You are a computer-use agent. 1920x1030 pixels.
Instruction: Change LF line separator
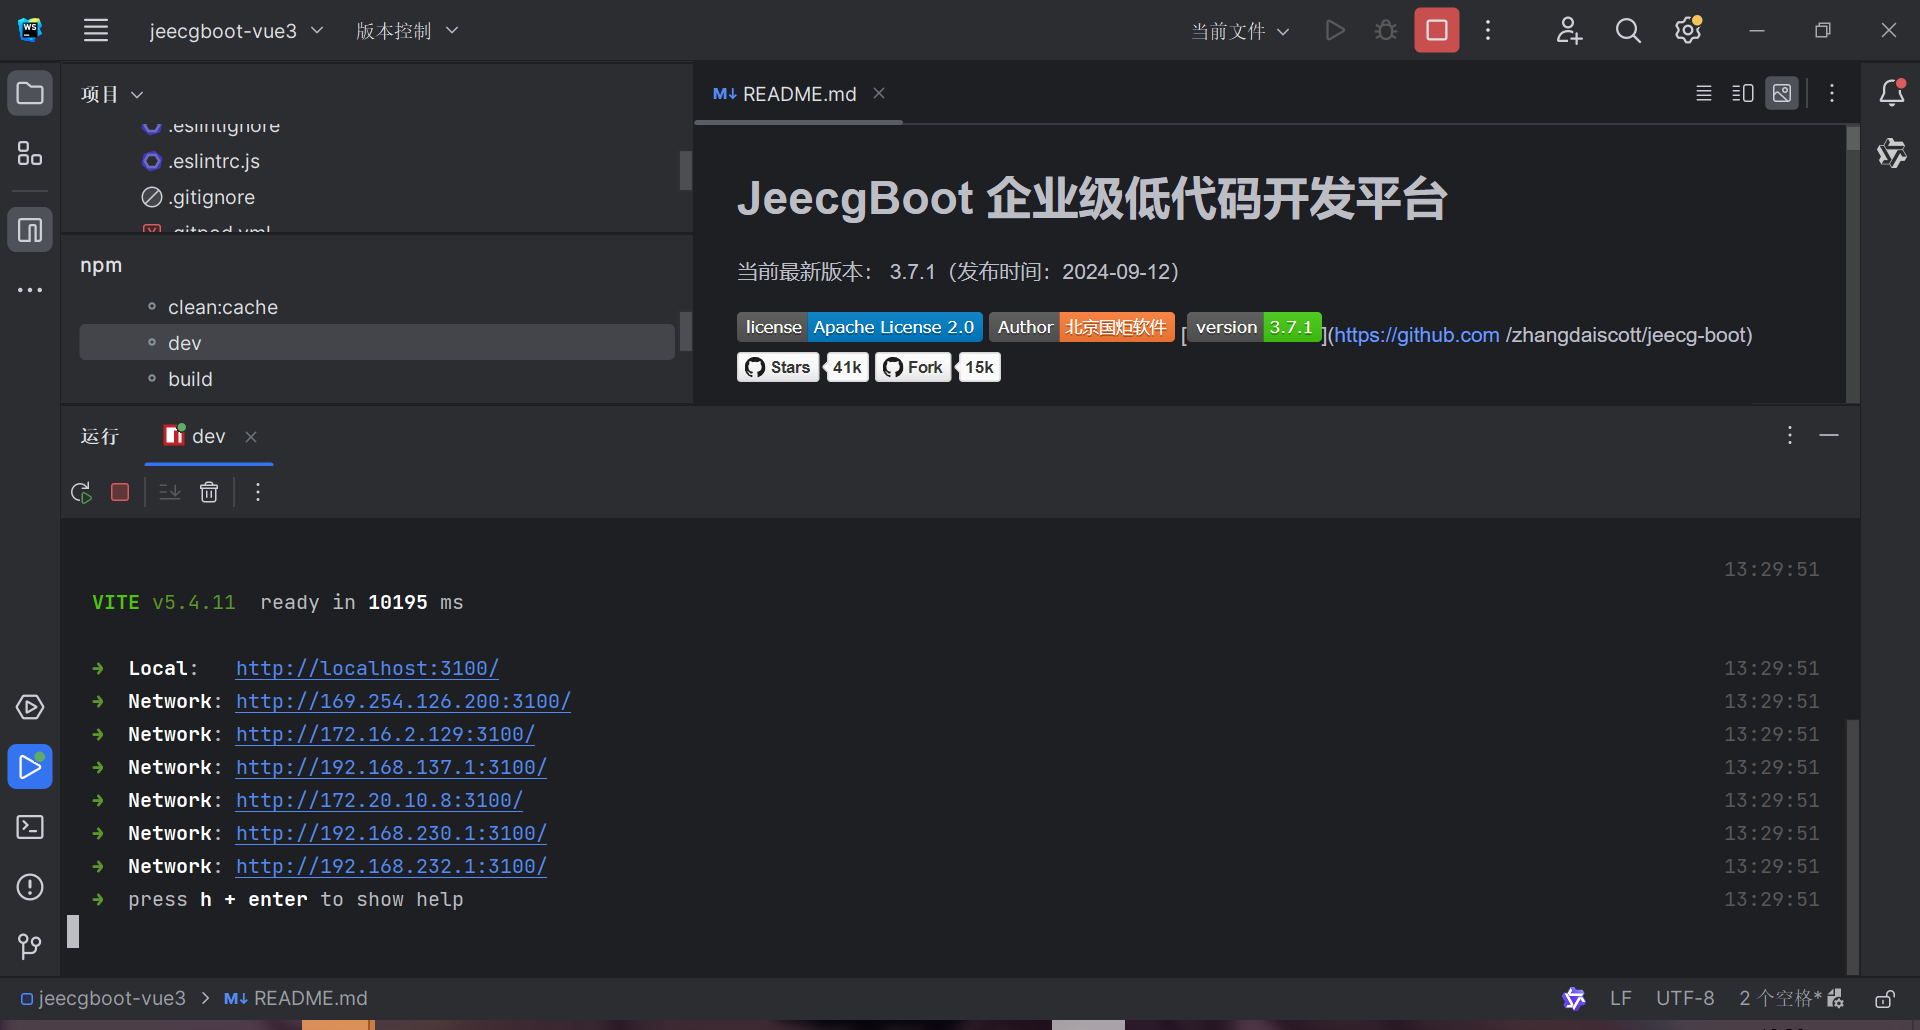pos(1621,998)
